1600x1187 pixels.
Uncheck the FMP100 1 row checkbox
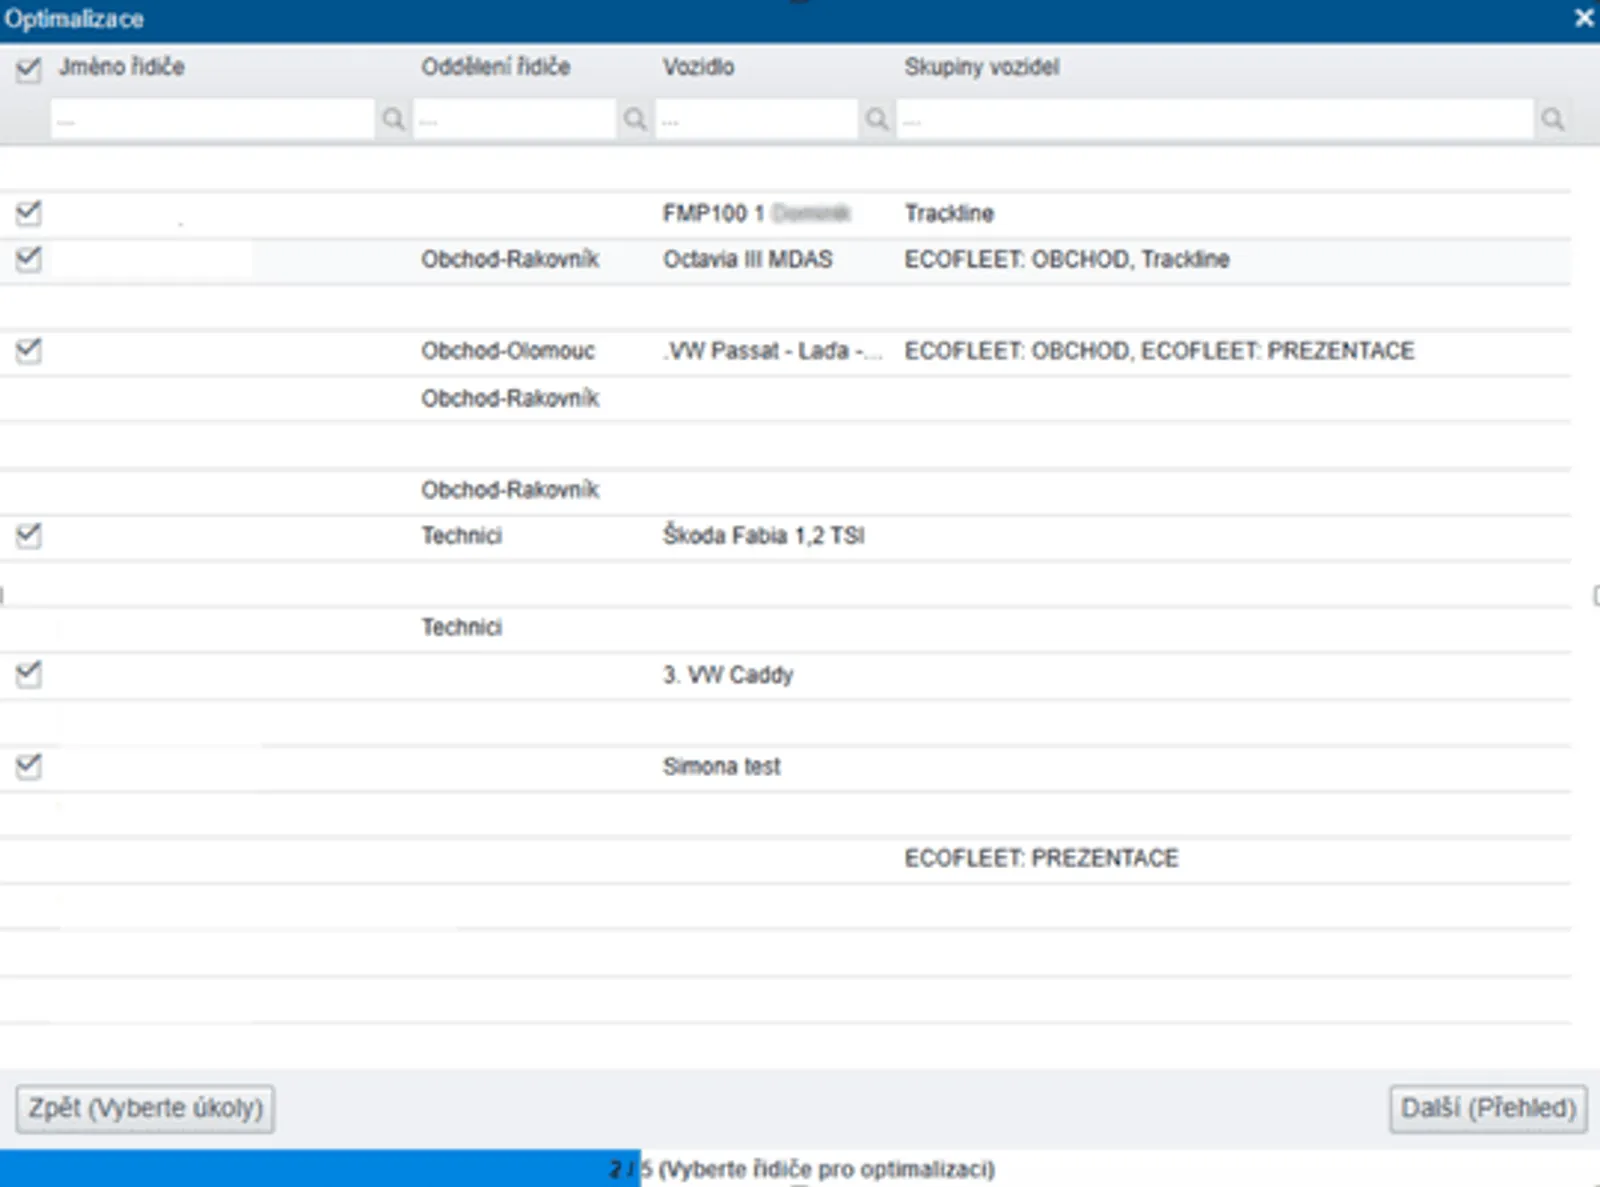[28, 213]
